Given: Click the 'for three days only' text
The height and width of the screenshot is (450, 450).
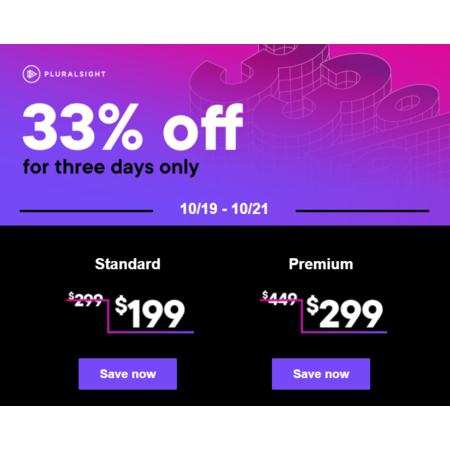Looking at the screenshot, I should 111,167.
